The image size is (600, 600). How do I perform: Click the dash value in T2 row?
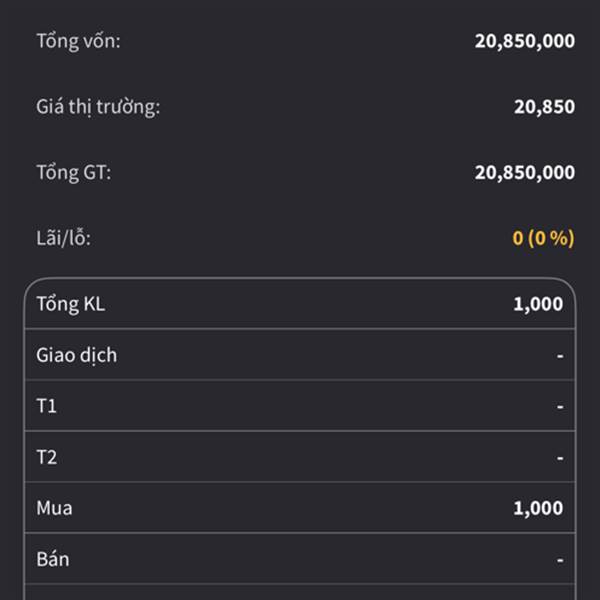(x=560, y=458)
